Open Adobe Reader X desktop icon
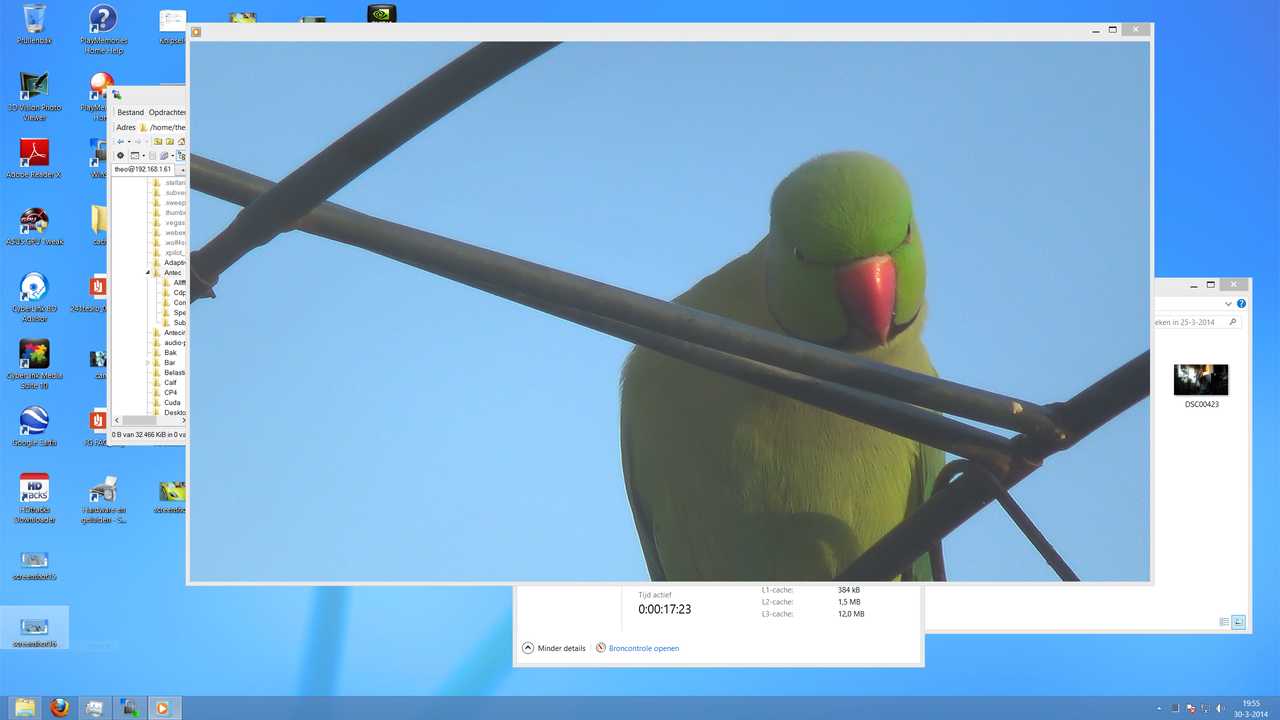Viewport: 1280px width, 720px height. click(x=34, y=159)
